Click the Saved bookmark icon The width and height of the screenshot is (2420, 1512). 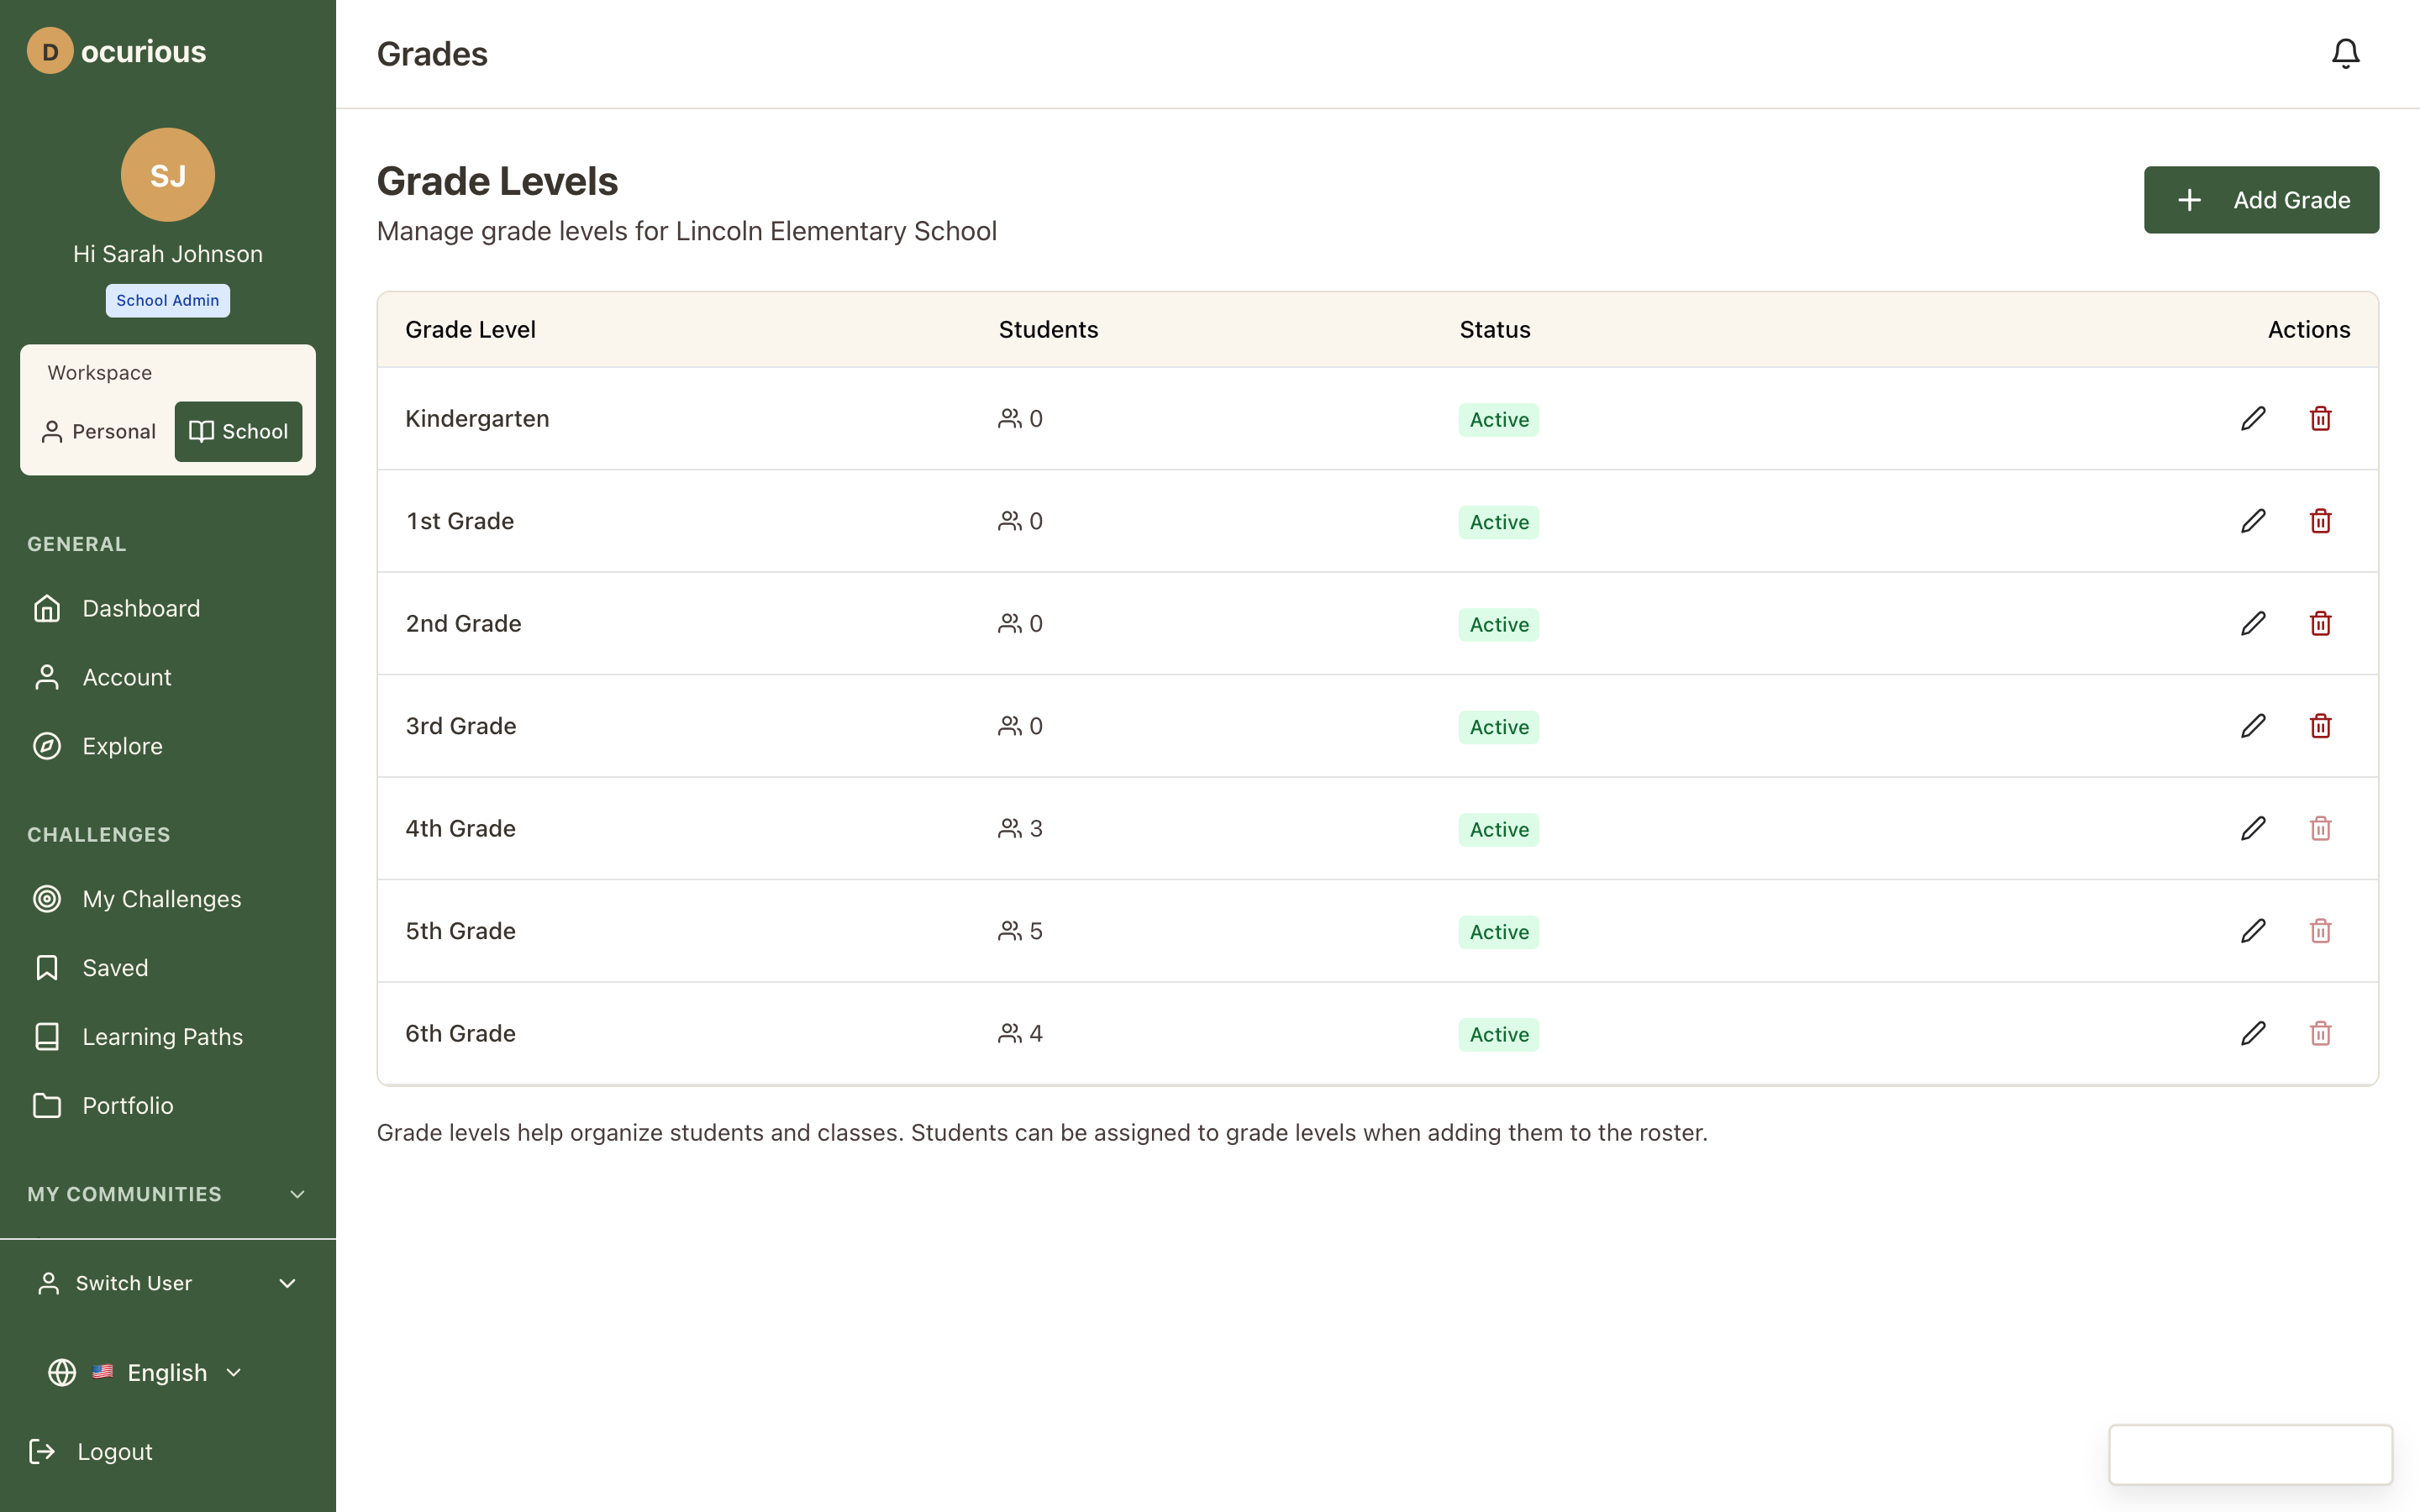click(47, 967)
